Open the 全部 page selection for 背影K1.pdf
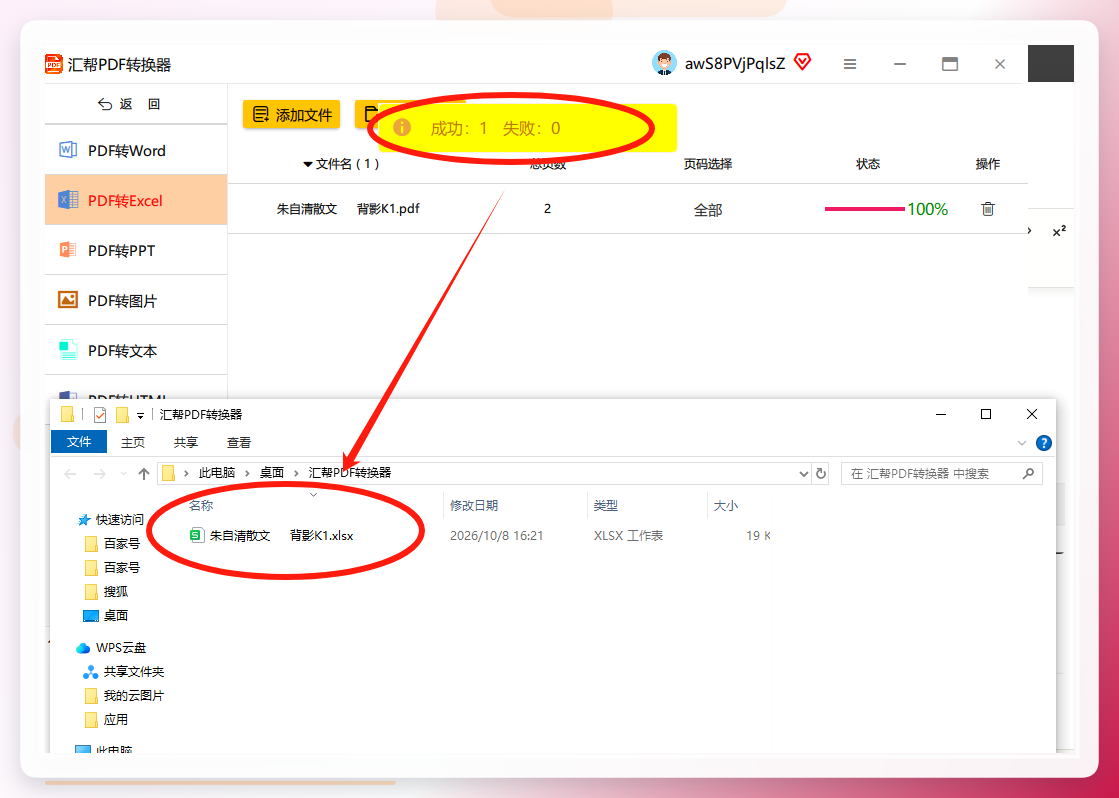Image resolution: width=1119 pixels, height=798 pixels. coord(708,210)
